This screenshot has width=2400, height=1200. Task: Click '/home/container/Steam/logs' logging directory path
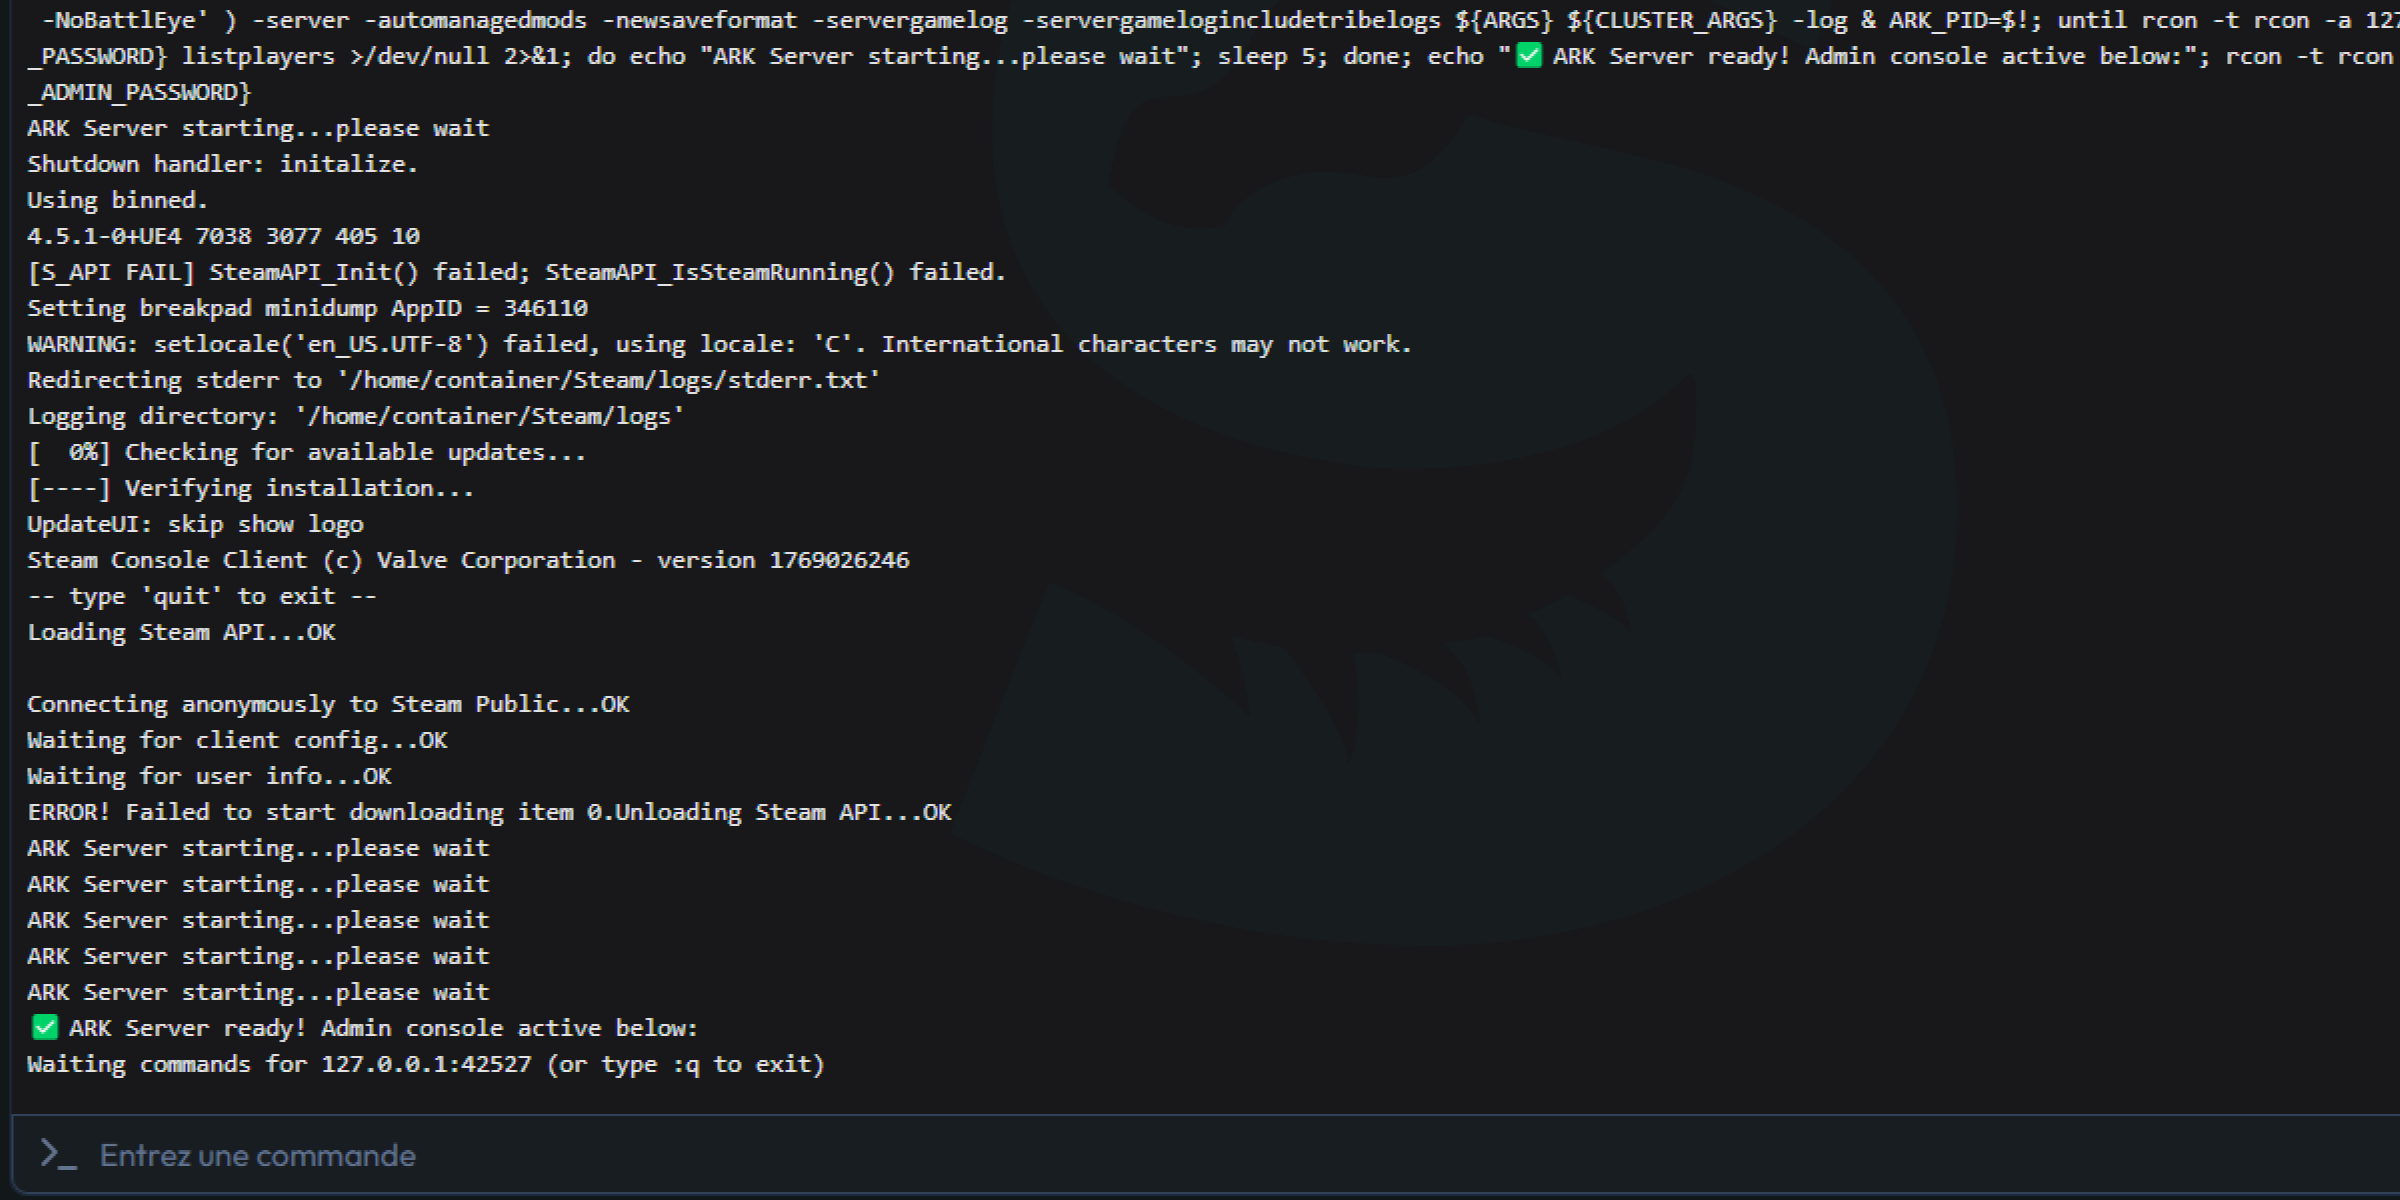point(489,416)
